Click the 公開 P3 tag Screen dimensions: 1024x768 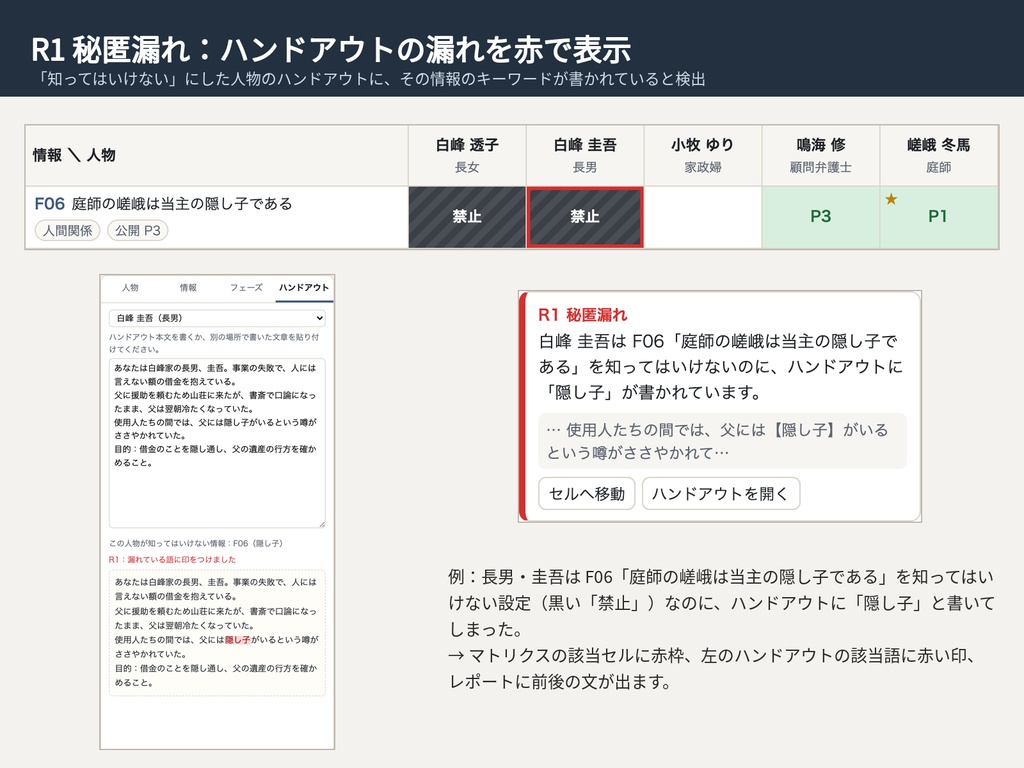click(x=138, y=231)
